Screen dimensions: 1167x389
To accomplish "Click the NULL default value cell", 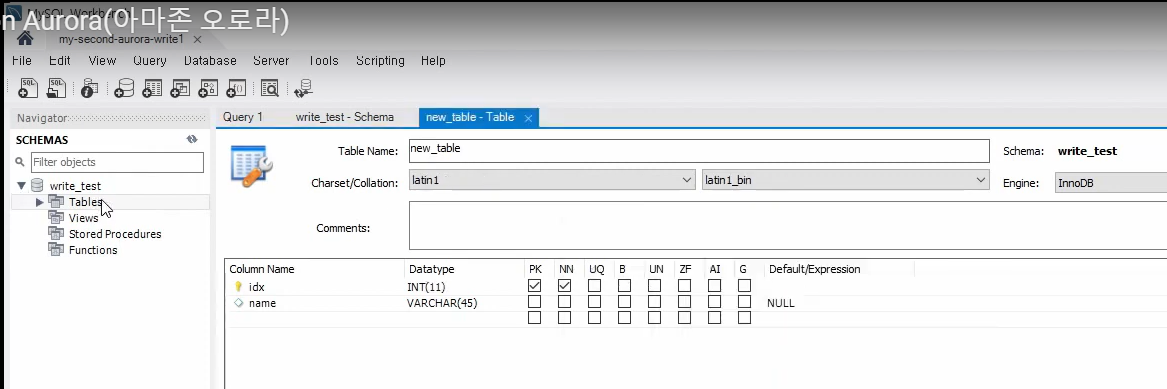I will click(x=780, y=303).
